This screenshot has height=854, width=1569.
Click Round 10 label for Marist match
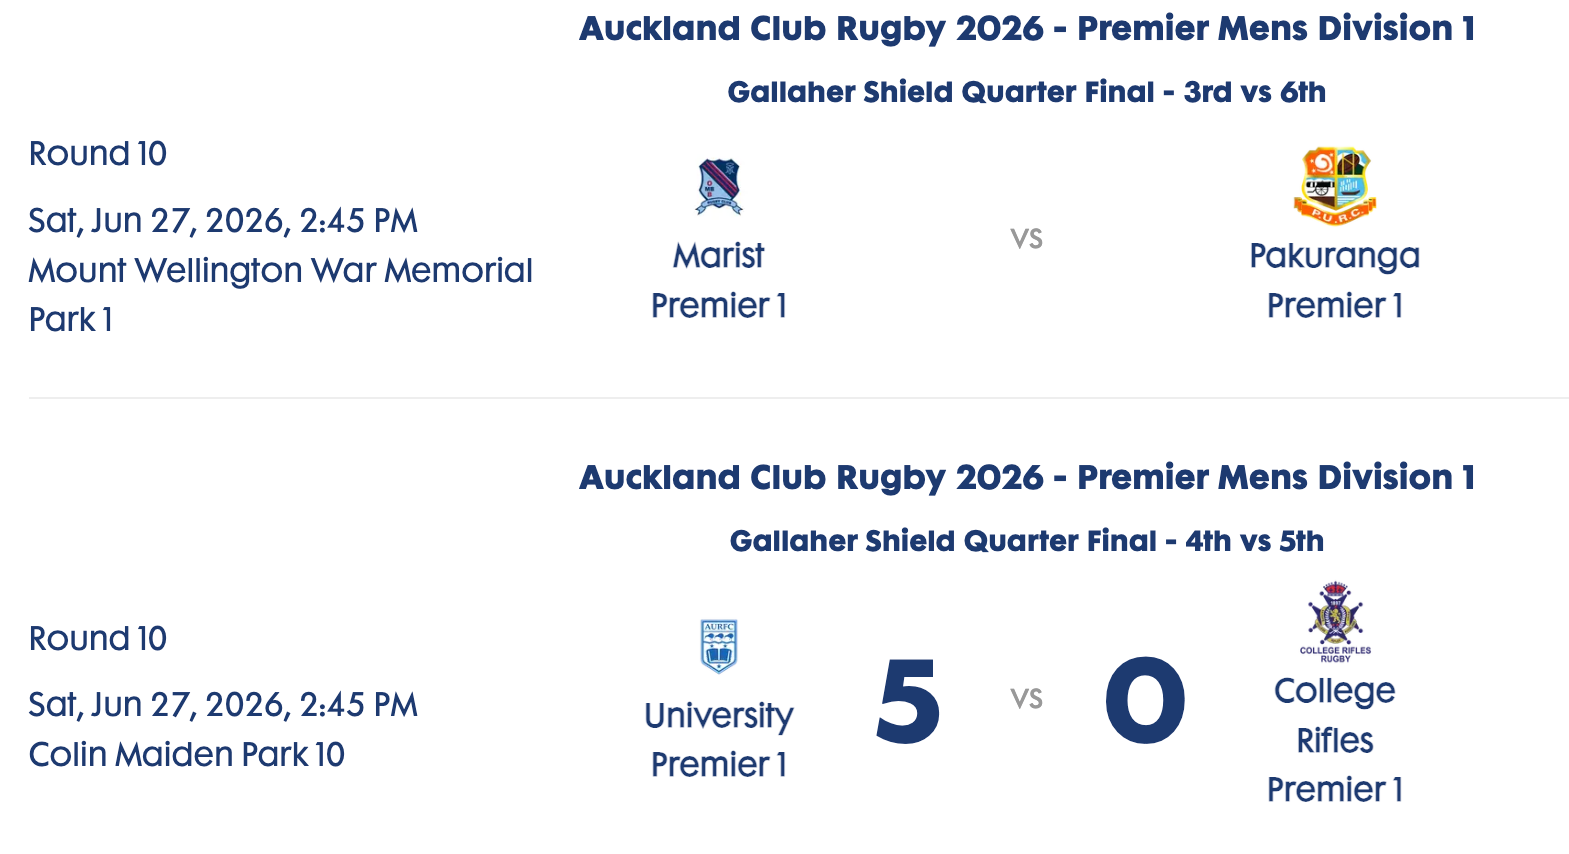coord(98,154)
